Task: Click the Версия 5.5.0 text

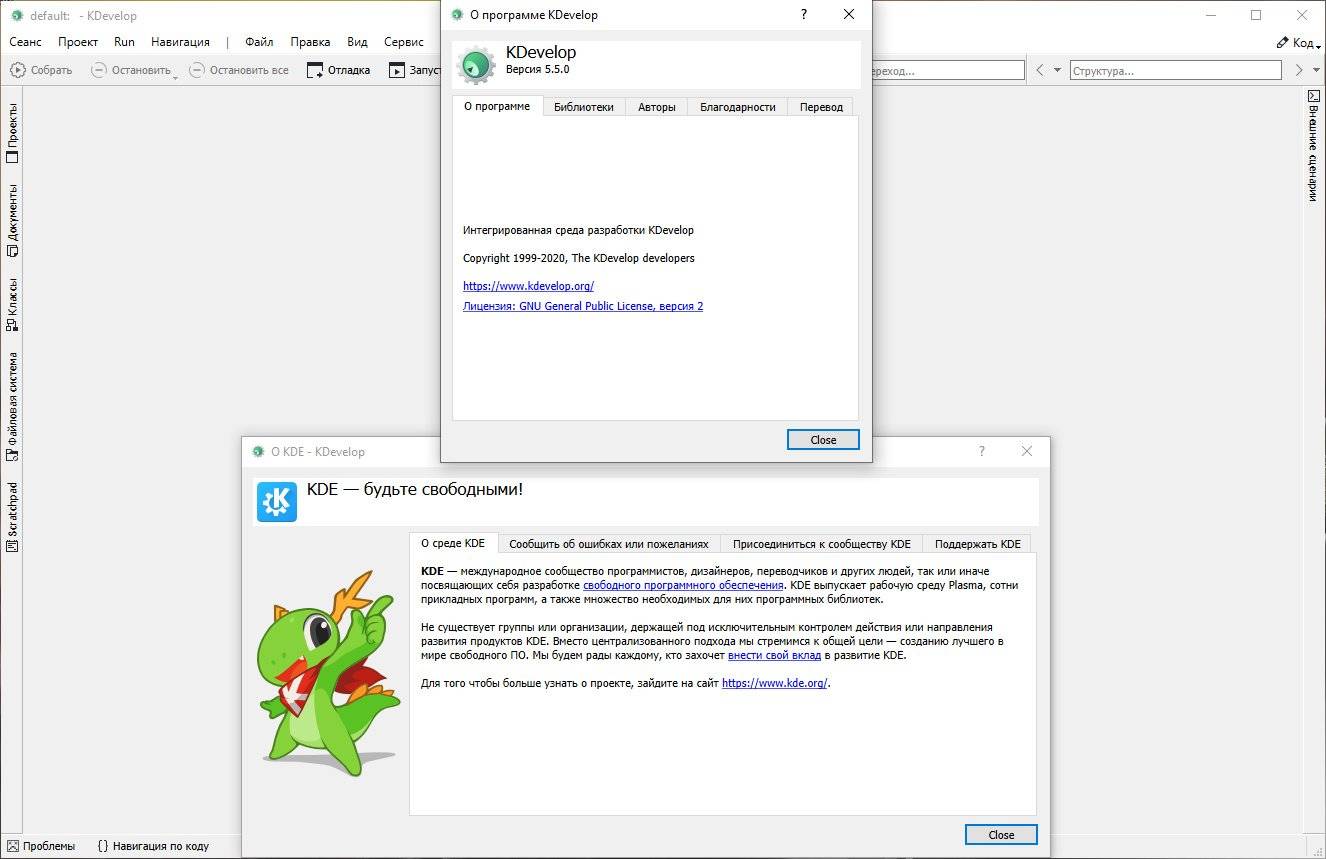Action: 537,70
